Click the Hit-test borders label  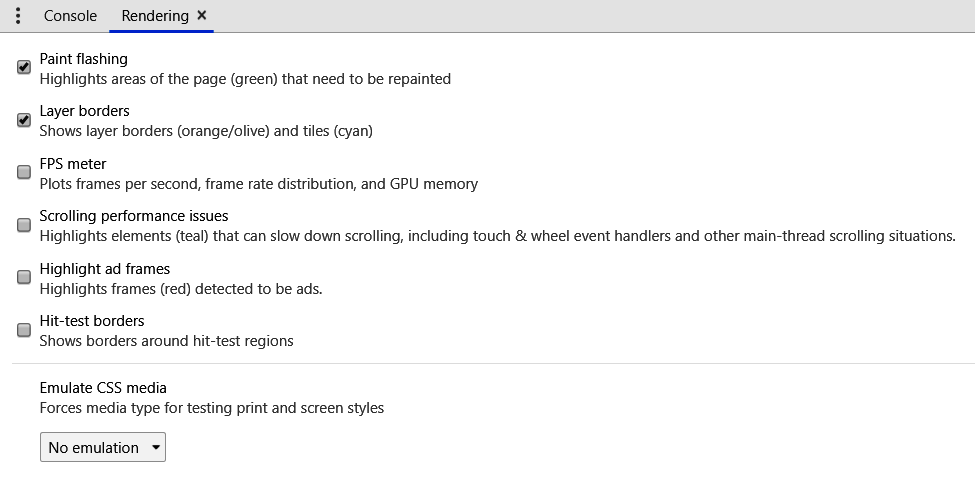(x=92, y=321)
